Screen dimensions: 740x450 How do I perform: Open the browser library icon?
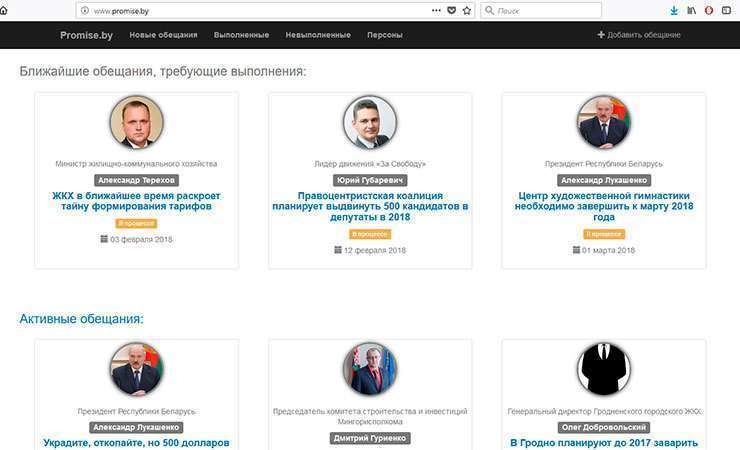pos(691,10)
